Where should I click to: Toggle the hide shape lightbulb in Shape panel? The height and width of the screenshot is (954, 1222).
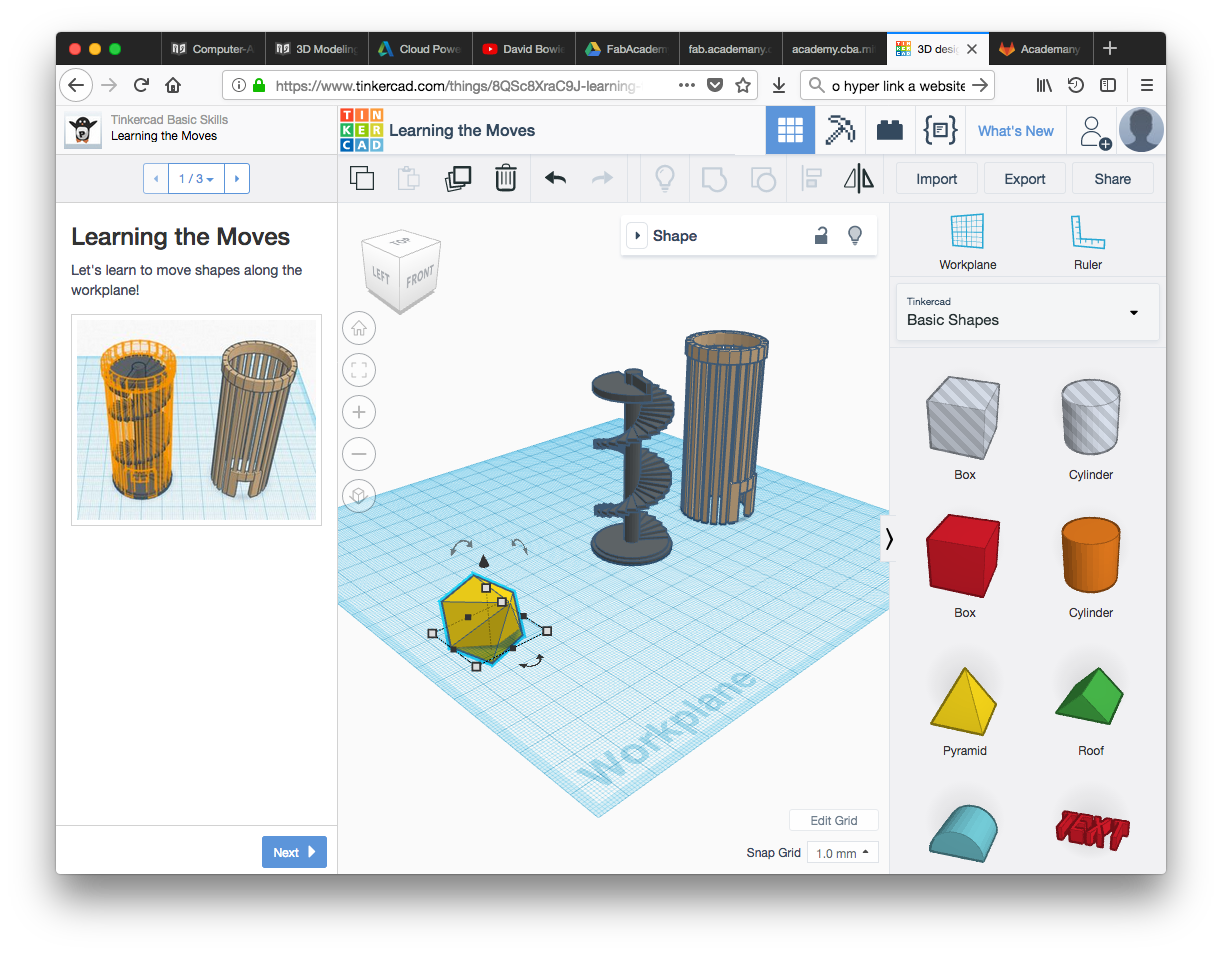coord(855,235)
